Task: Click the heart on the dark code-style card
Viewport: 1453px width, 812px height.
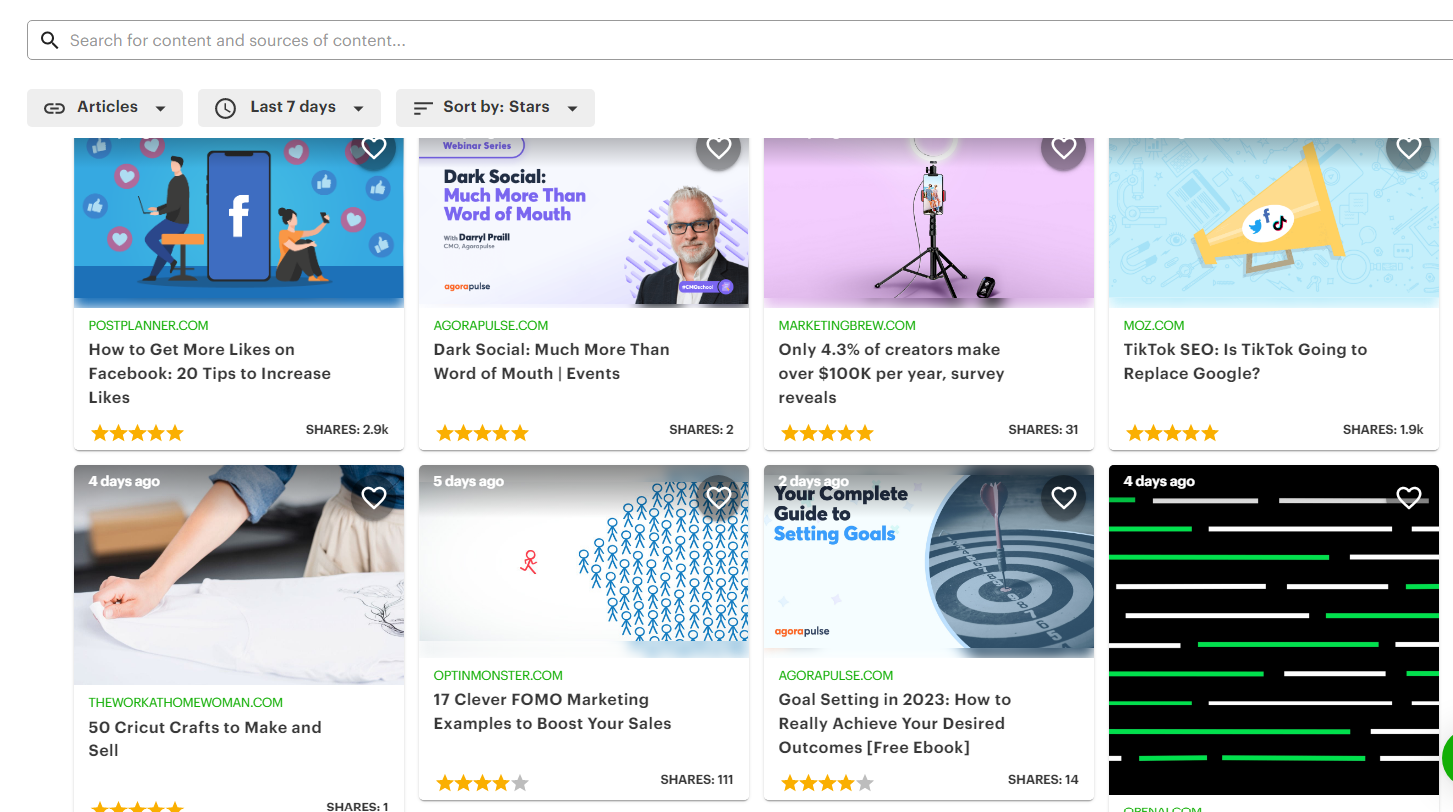Action: pos(1408,497)
